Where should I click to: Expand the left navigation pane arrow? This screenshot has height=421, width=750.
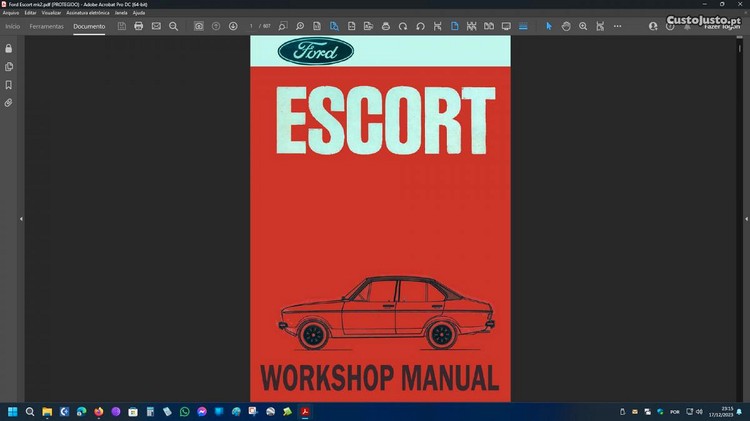coord(21,218)
